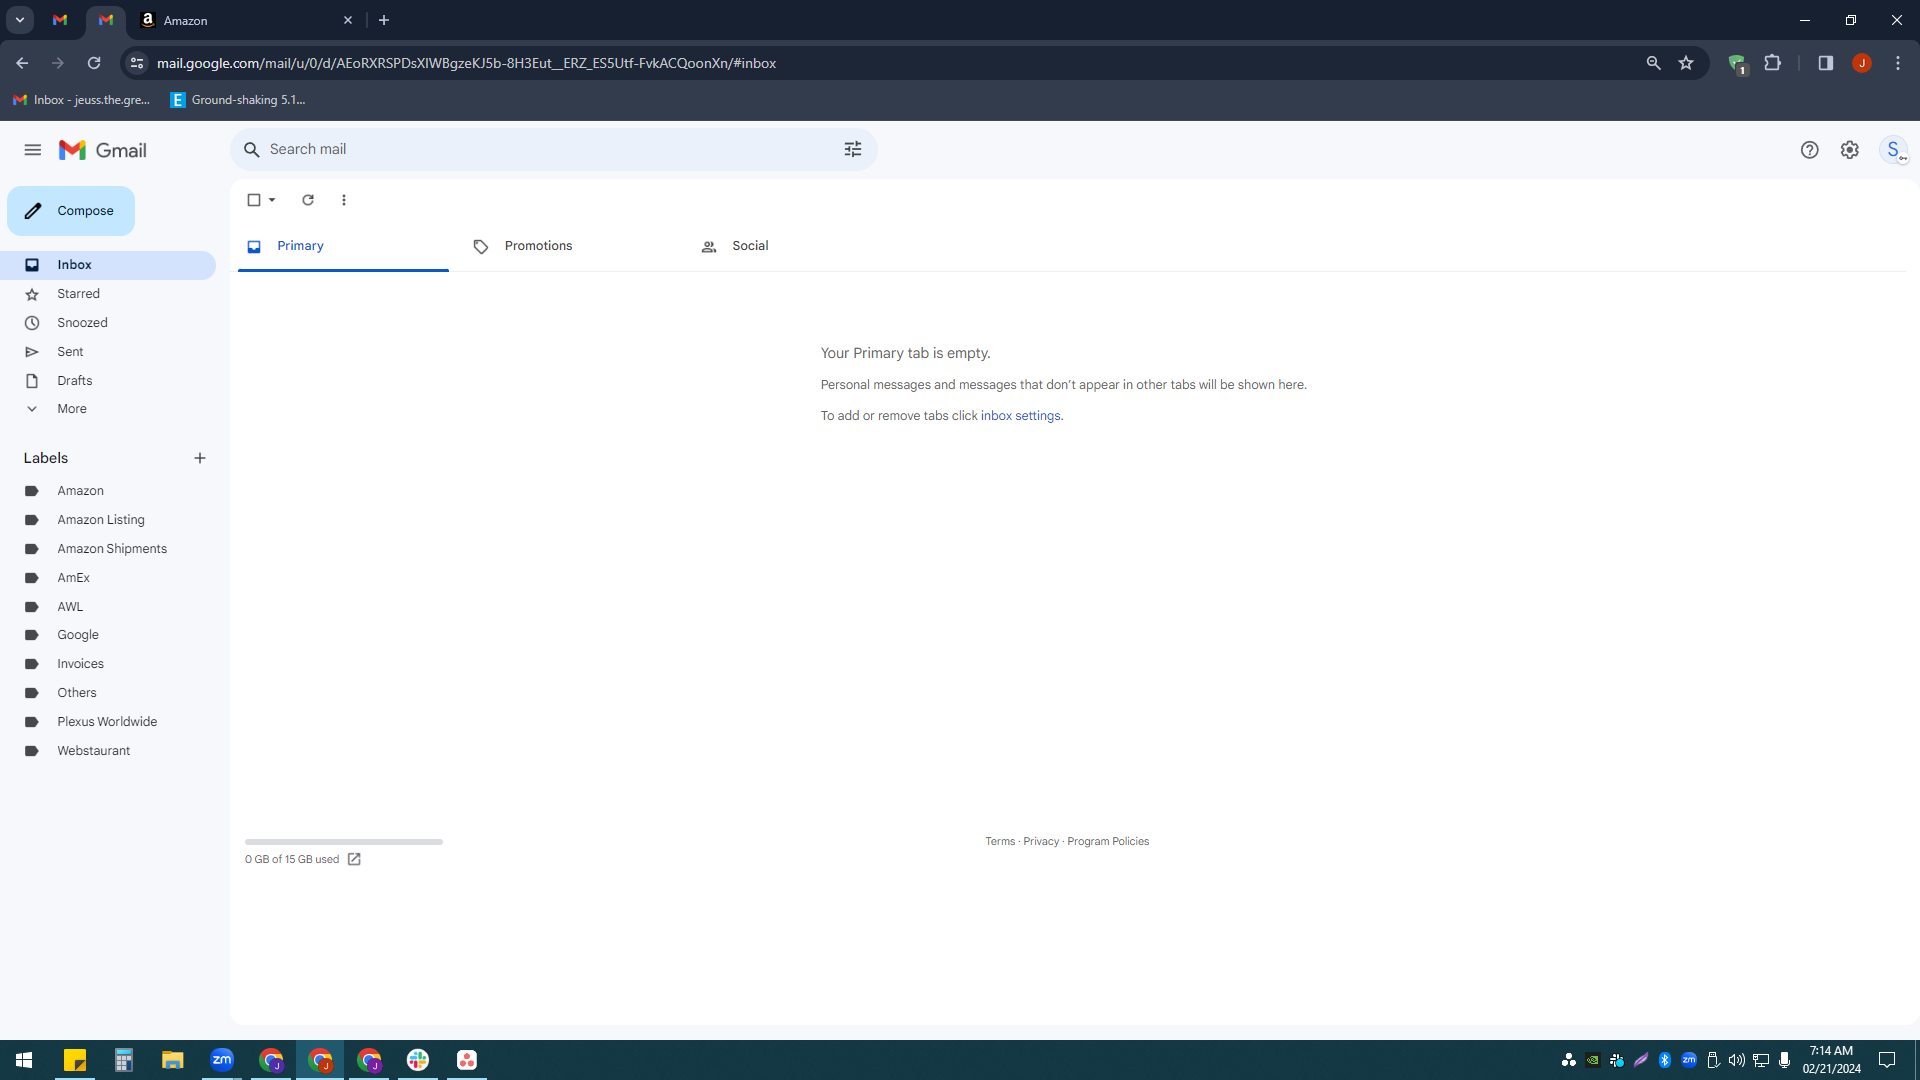Click the search magnifier icon in Gmail
Screen dimensions: 1920x1080
pos(252,150)
